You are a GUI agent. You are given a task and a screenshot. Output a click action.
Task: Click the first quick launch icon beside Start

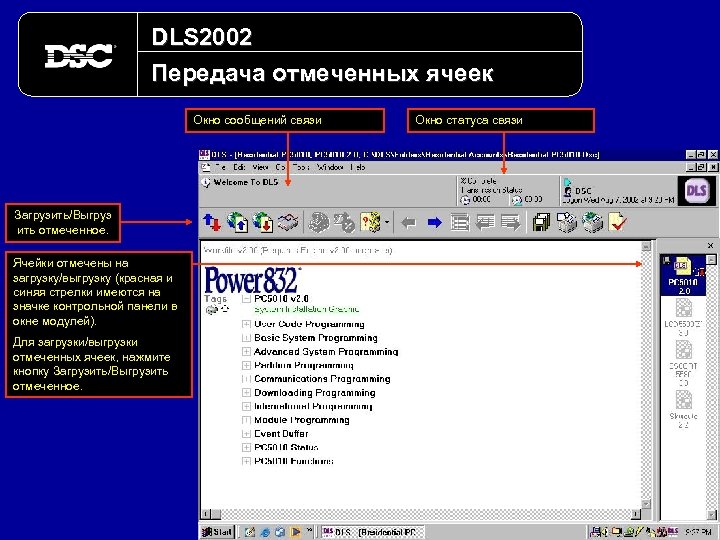pyautogui.click(x=250, y=532)
